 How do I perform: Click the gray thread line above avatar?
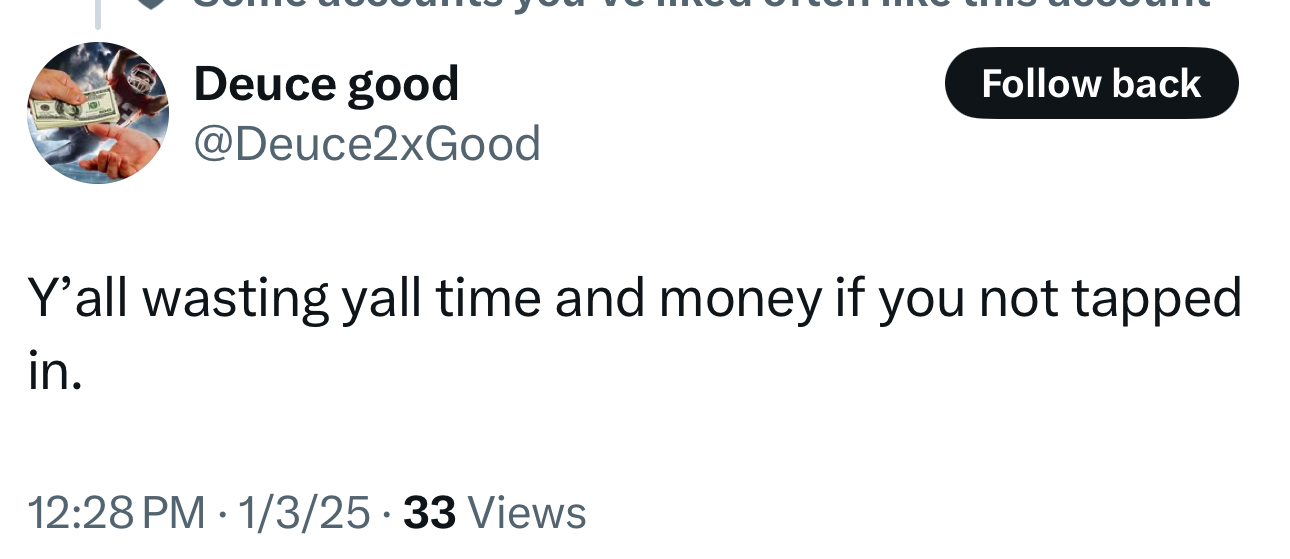click(x=98, y=14)
